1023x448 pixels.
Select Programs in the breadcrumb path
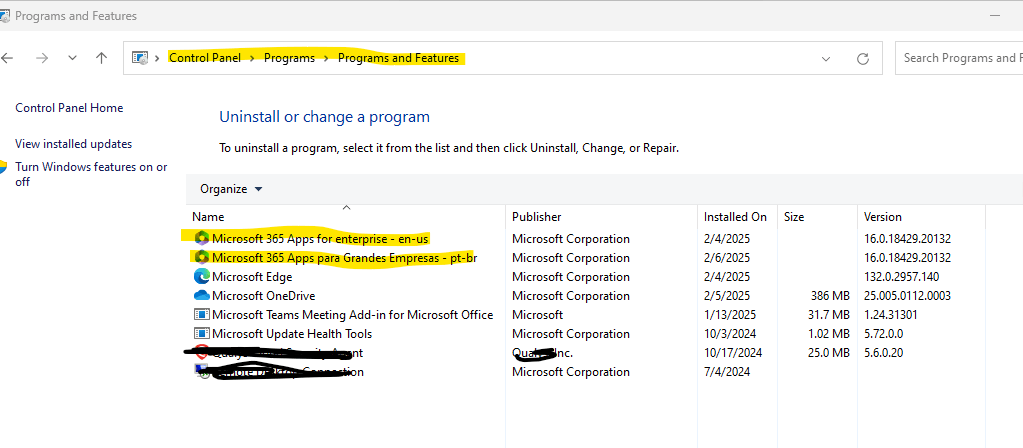tap(289, 58)
